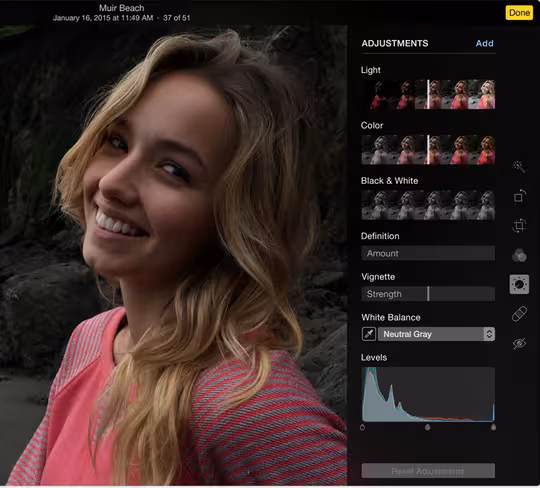
Task: Click the yellow Done button
Action: click(x=519, y=13)
